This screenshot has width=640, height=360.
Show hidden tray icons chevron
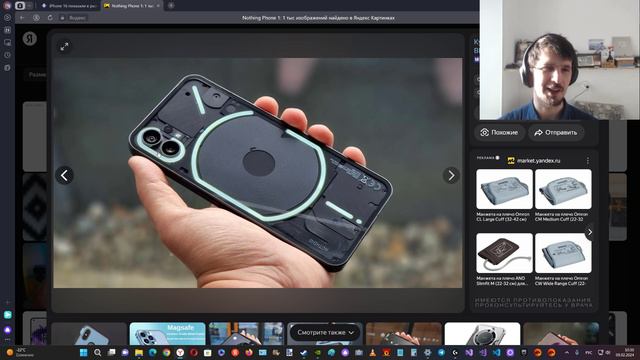point(567,353)
